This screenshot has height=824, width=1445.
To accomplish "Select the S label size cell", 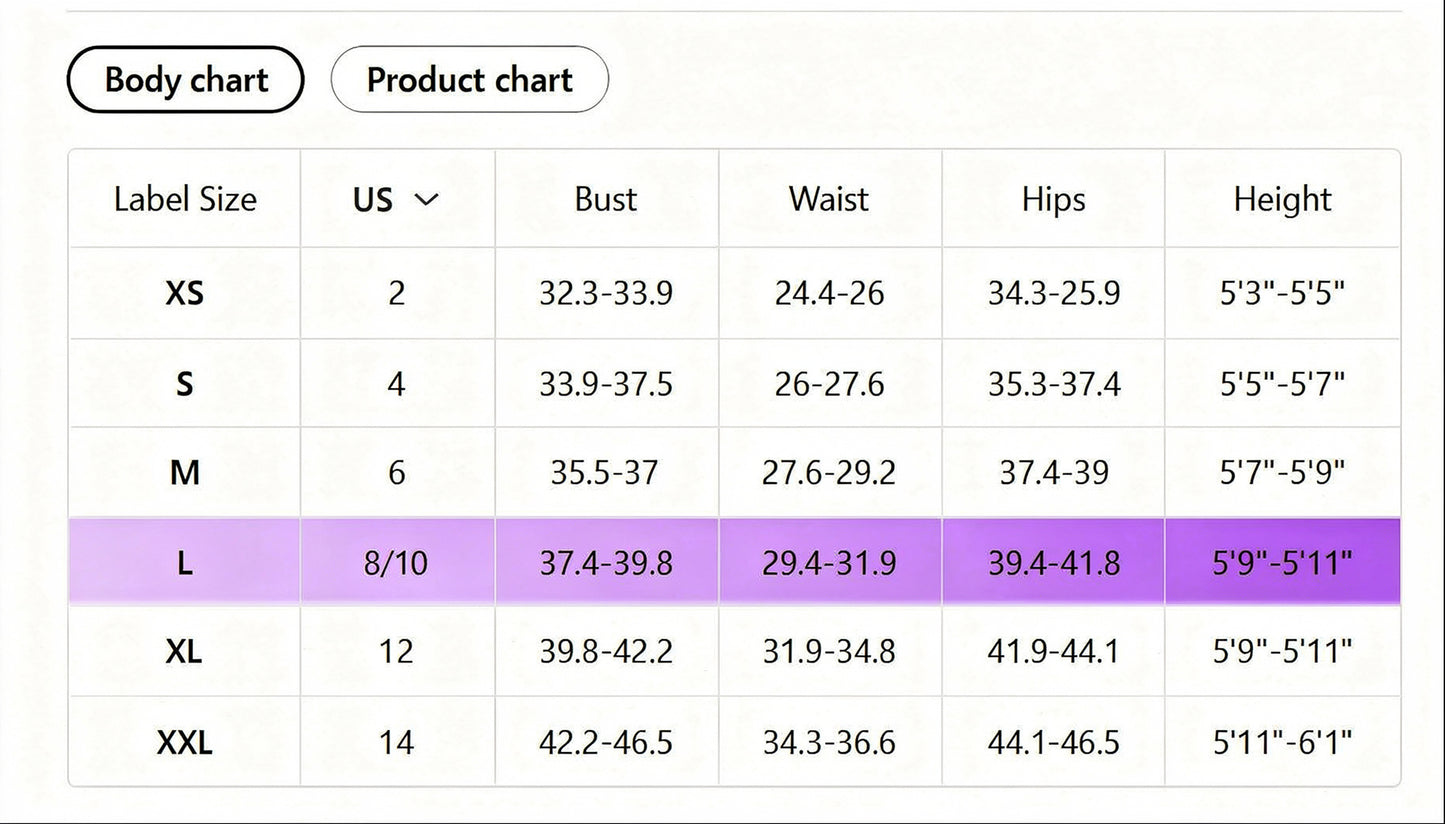I will tap(184, 383).
